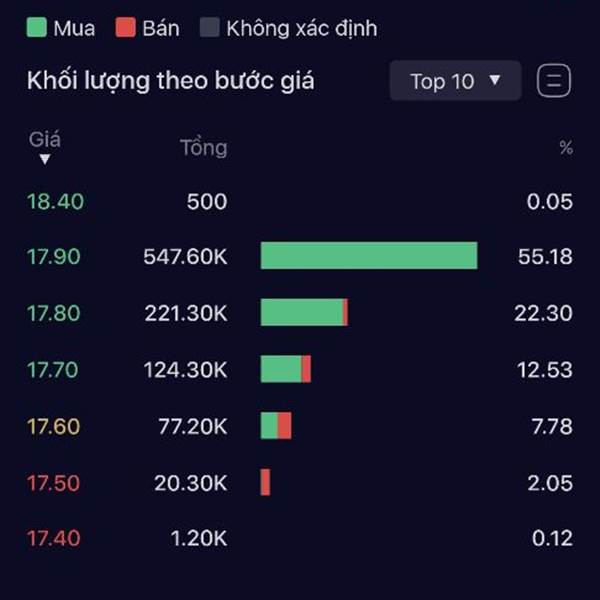This screenshot has width=600, height=600.
Task: Sort by the % column header
Action: 566,148
